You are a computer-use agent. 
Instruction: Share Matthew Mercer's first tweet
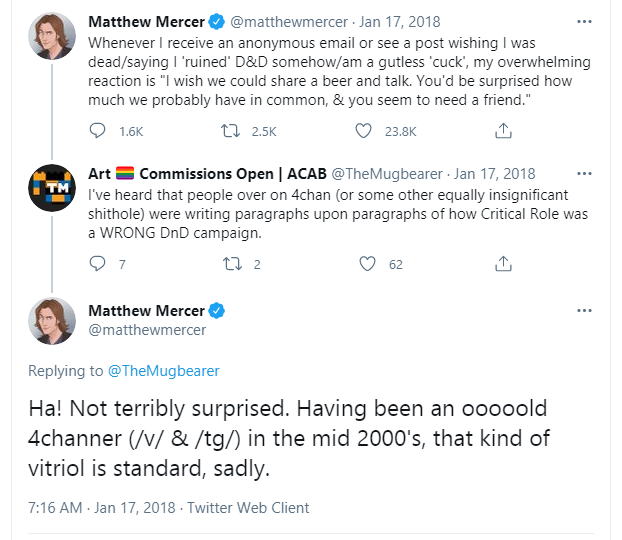click(505, 130)
